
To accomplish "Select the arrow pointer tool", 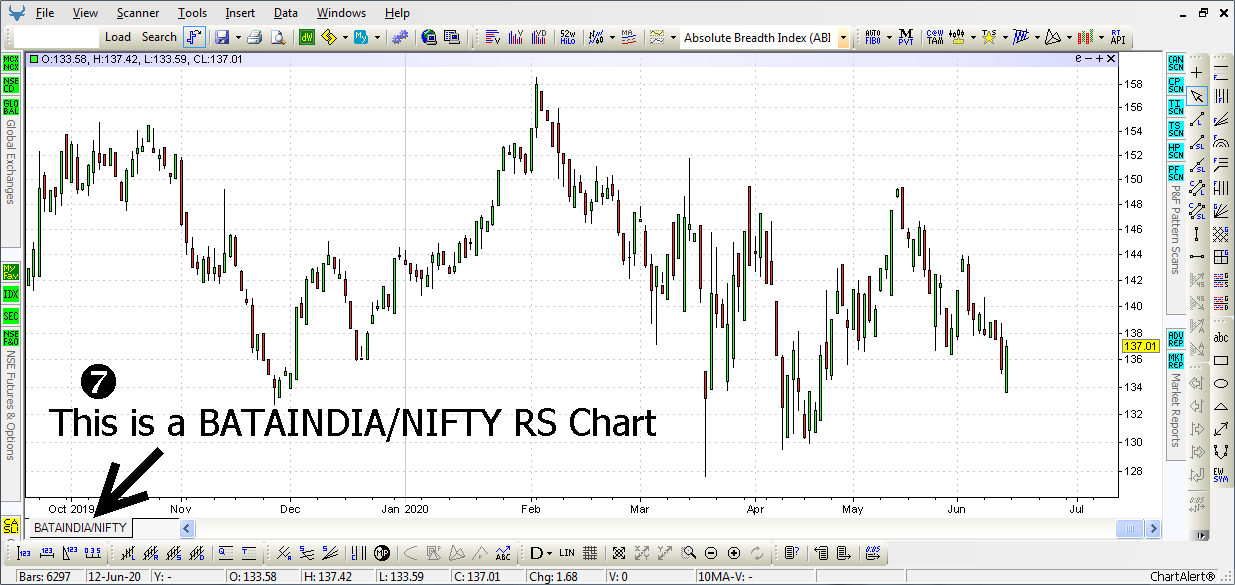I will [1197, 96].
